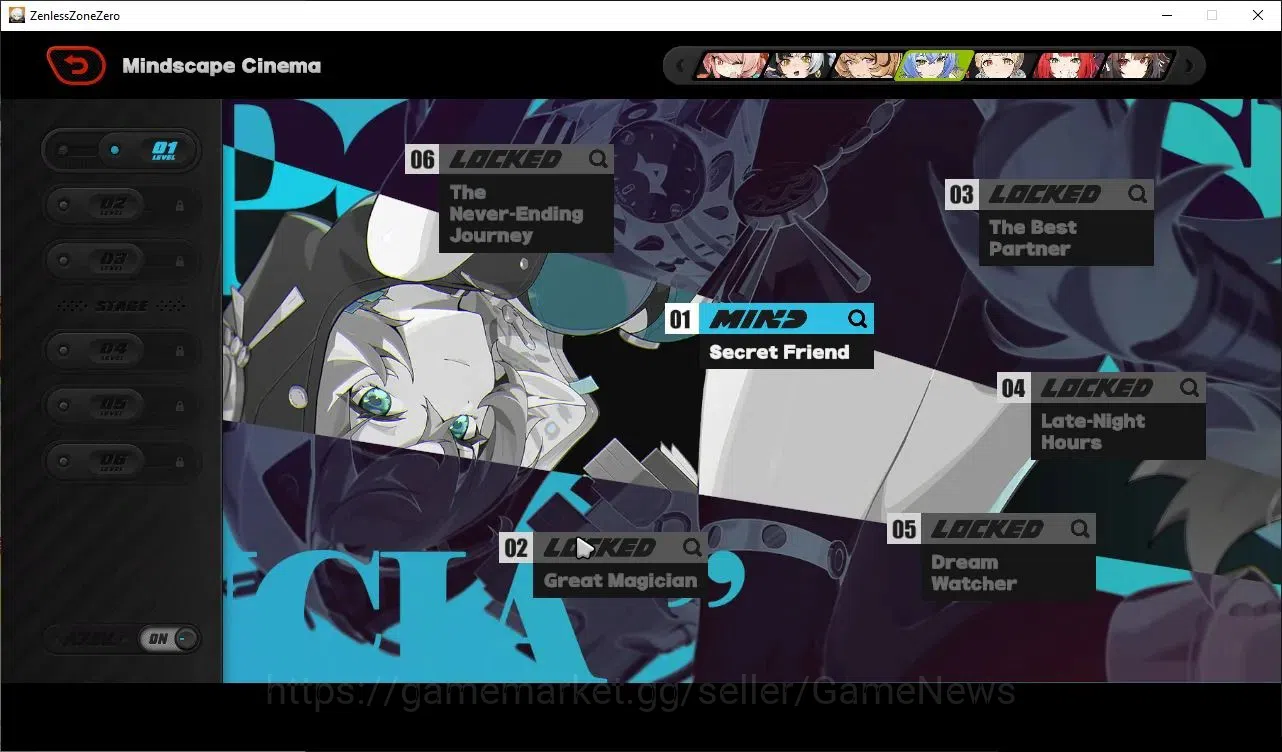Select the 05 Level switch
This screenshot has width=1282, height=752.
pos(121,406)
